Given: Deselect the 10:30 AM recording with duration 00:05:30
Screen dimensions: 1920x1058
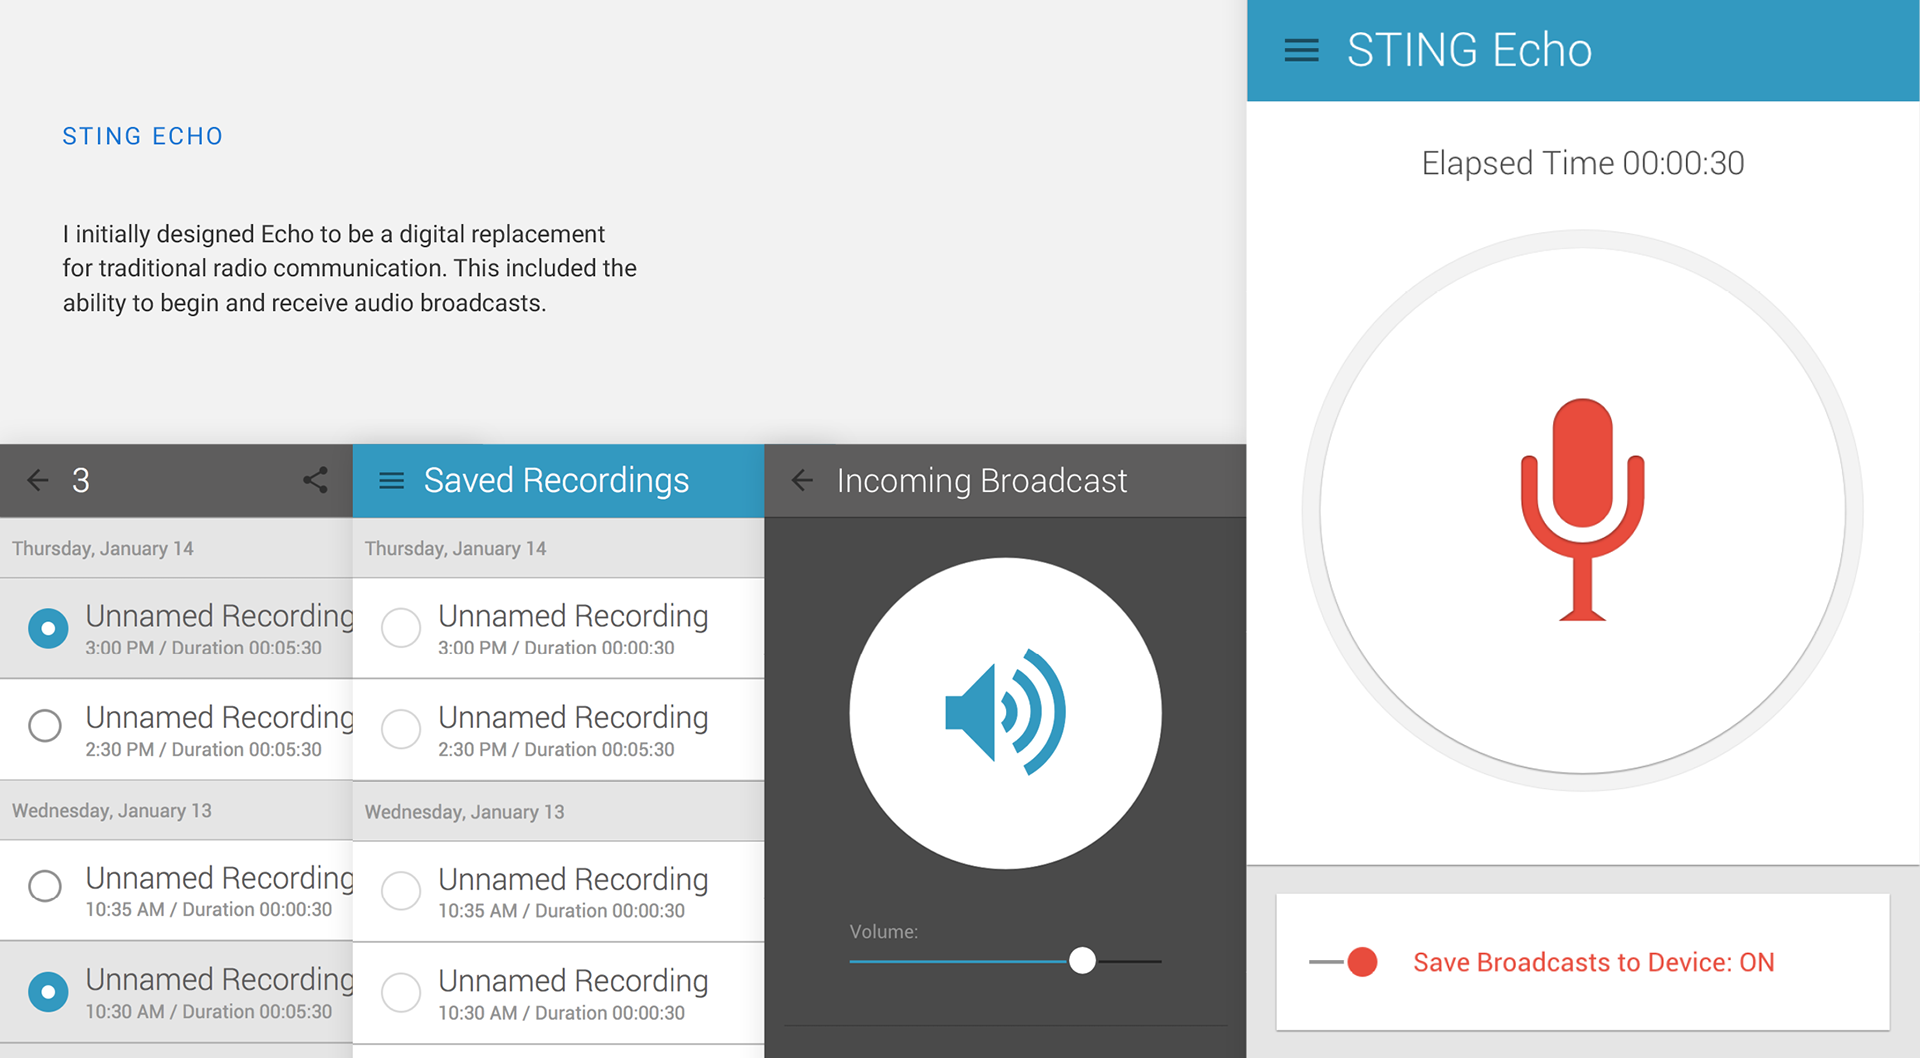Looking at the screenshot, I should click(48, 991).
